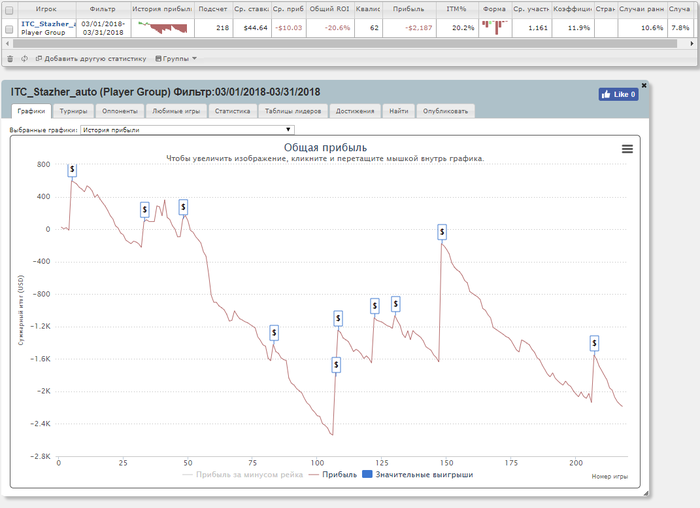The height and width of the screenshot is (508, 700).
Task: Sort by the Подсчет column header
Action: click(213, 9)
